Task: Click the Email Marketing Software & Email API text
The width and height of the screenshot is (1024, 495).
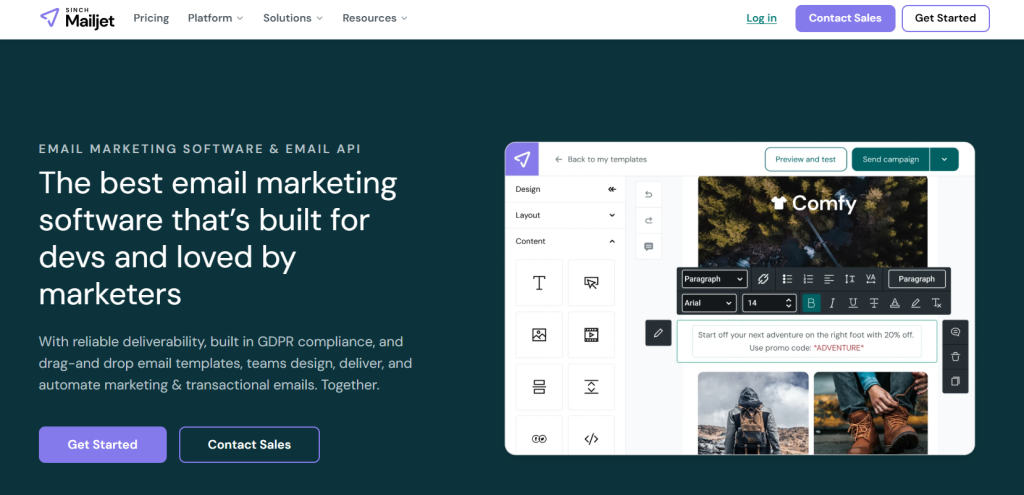Action: pyautogui.click(x=200, y=149)
